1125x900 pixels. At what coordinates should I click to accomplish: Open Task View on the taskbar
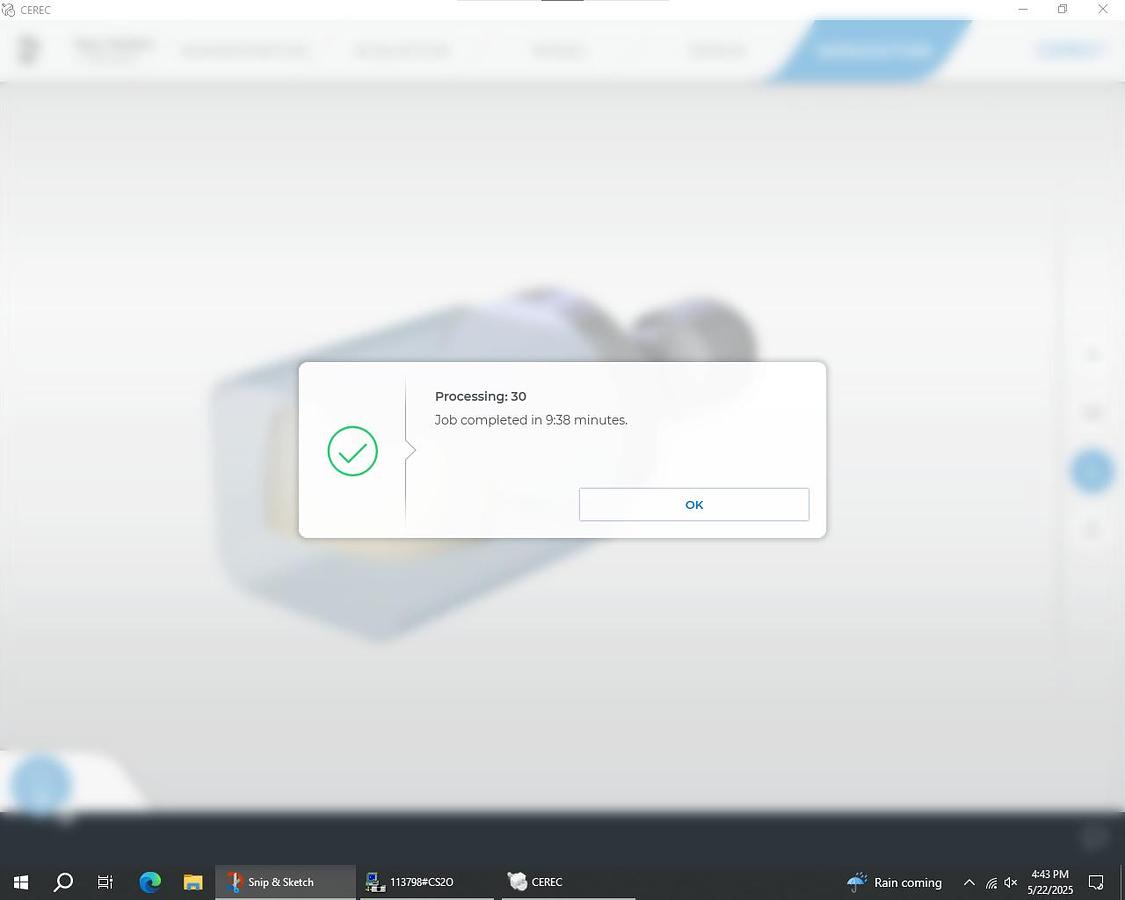(x=105, y=882)
